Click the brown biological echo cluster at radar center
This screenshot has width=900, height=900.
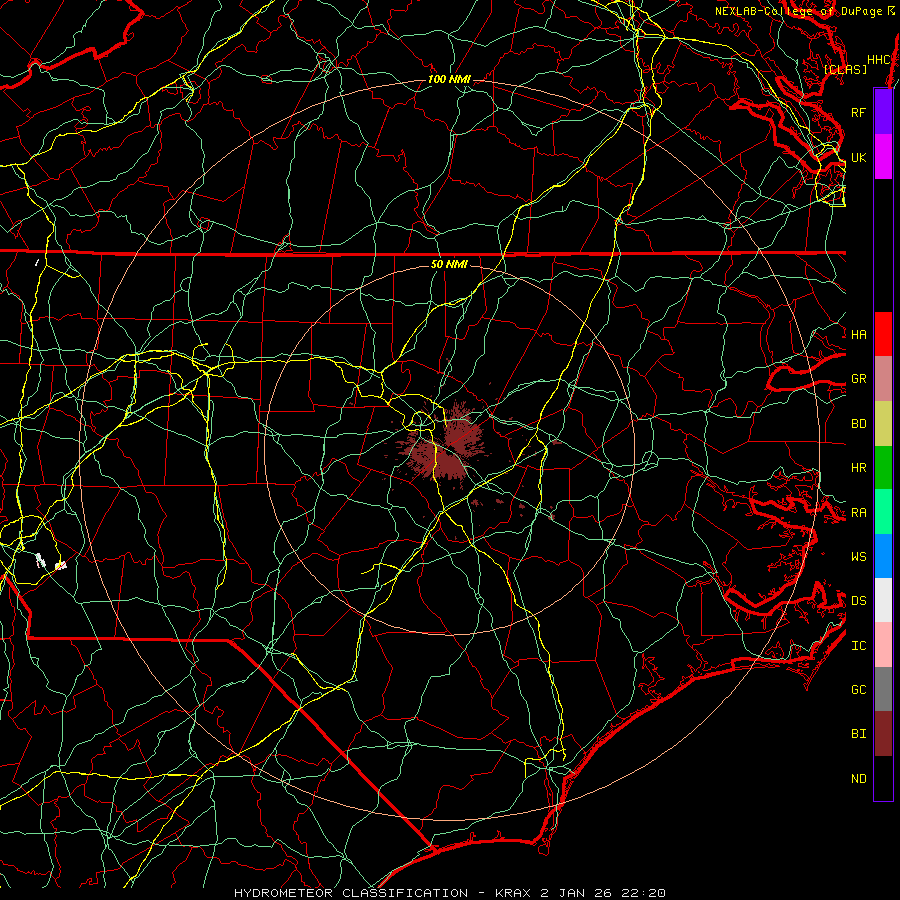coord(448,445)
